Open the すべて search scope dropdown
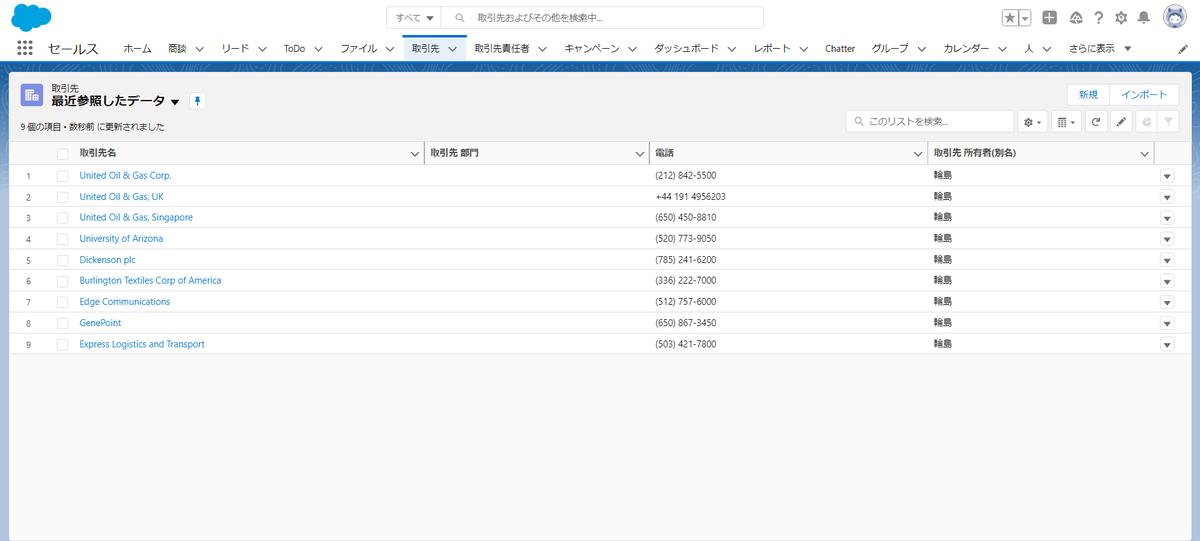 (x=414, y=18)
